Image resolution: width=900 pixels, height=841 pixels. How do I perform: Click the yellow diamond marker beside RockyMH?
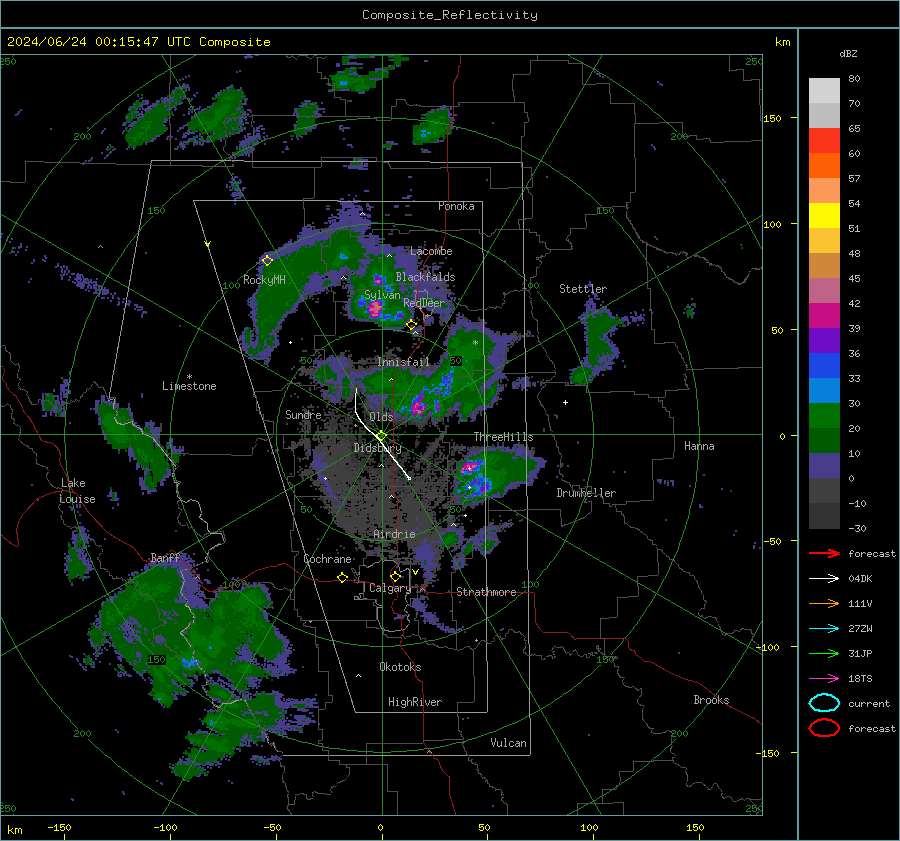[267, 261]
